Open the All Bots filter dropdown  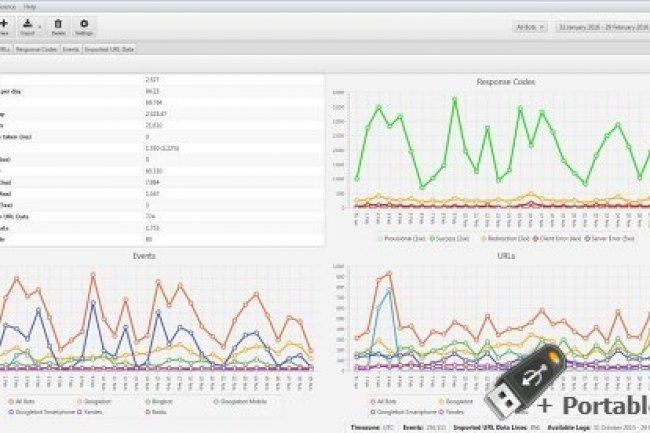[528, 26]
